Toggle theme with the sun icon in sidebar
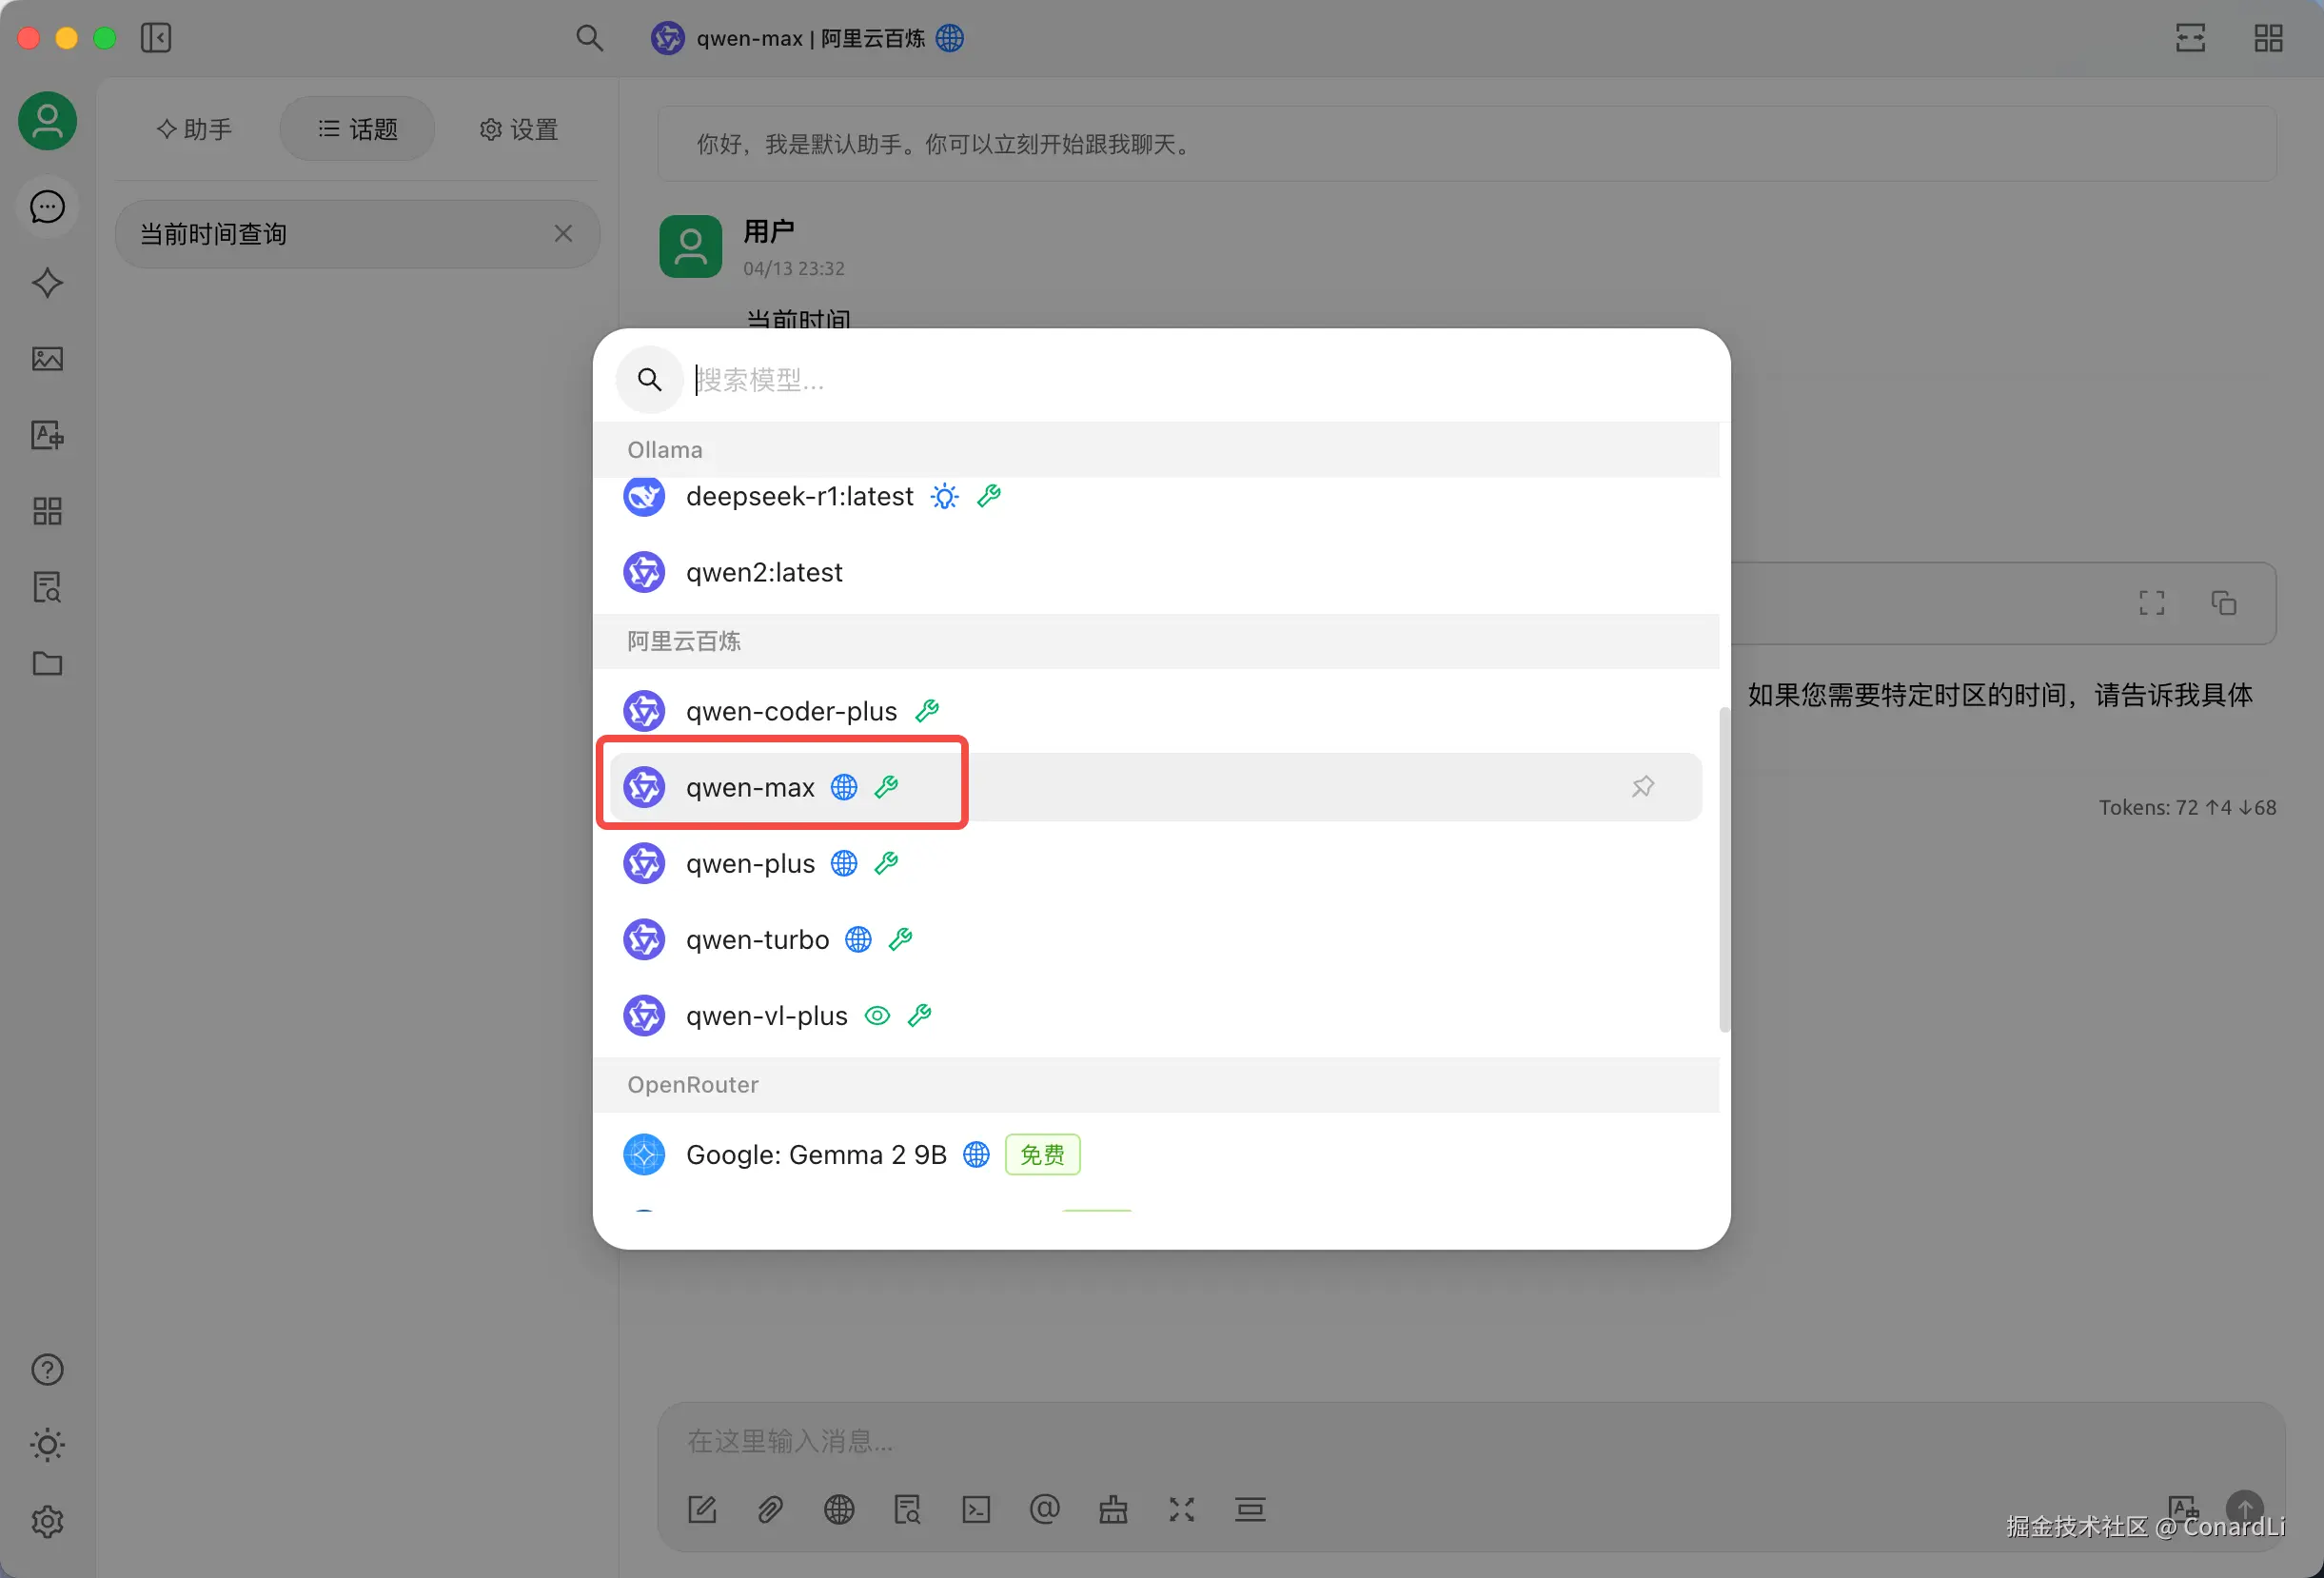Image resolution: width=2324 pixels, height=1578 pixels. [47, 1445]
